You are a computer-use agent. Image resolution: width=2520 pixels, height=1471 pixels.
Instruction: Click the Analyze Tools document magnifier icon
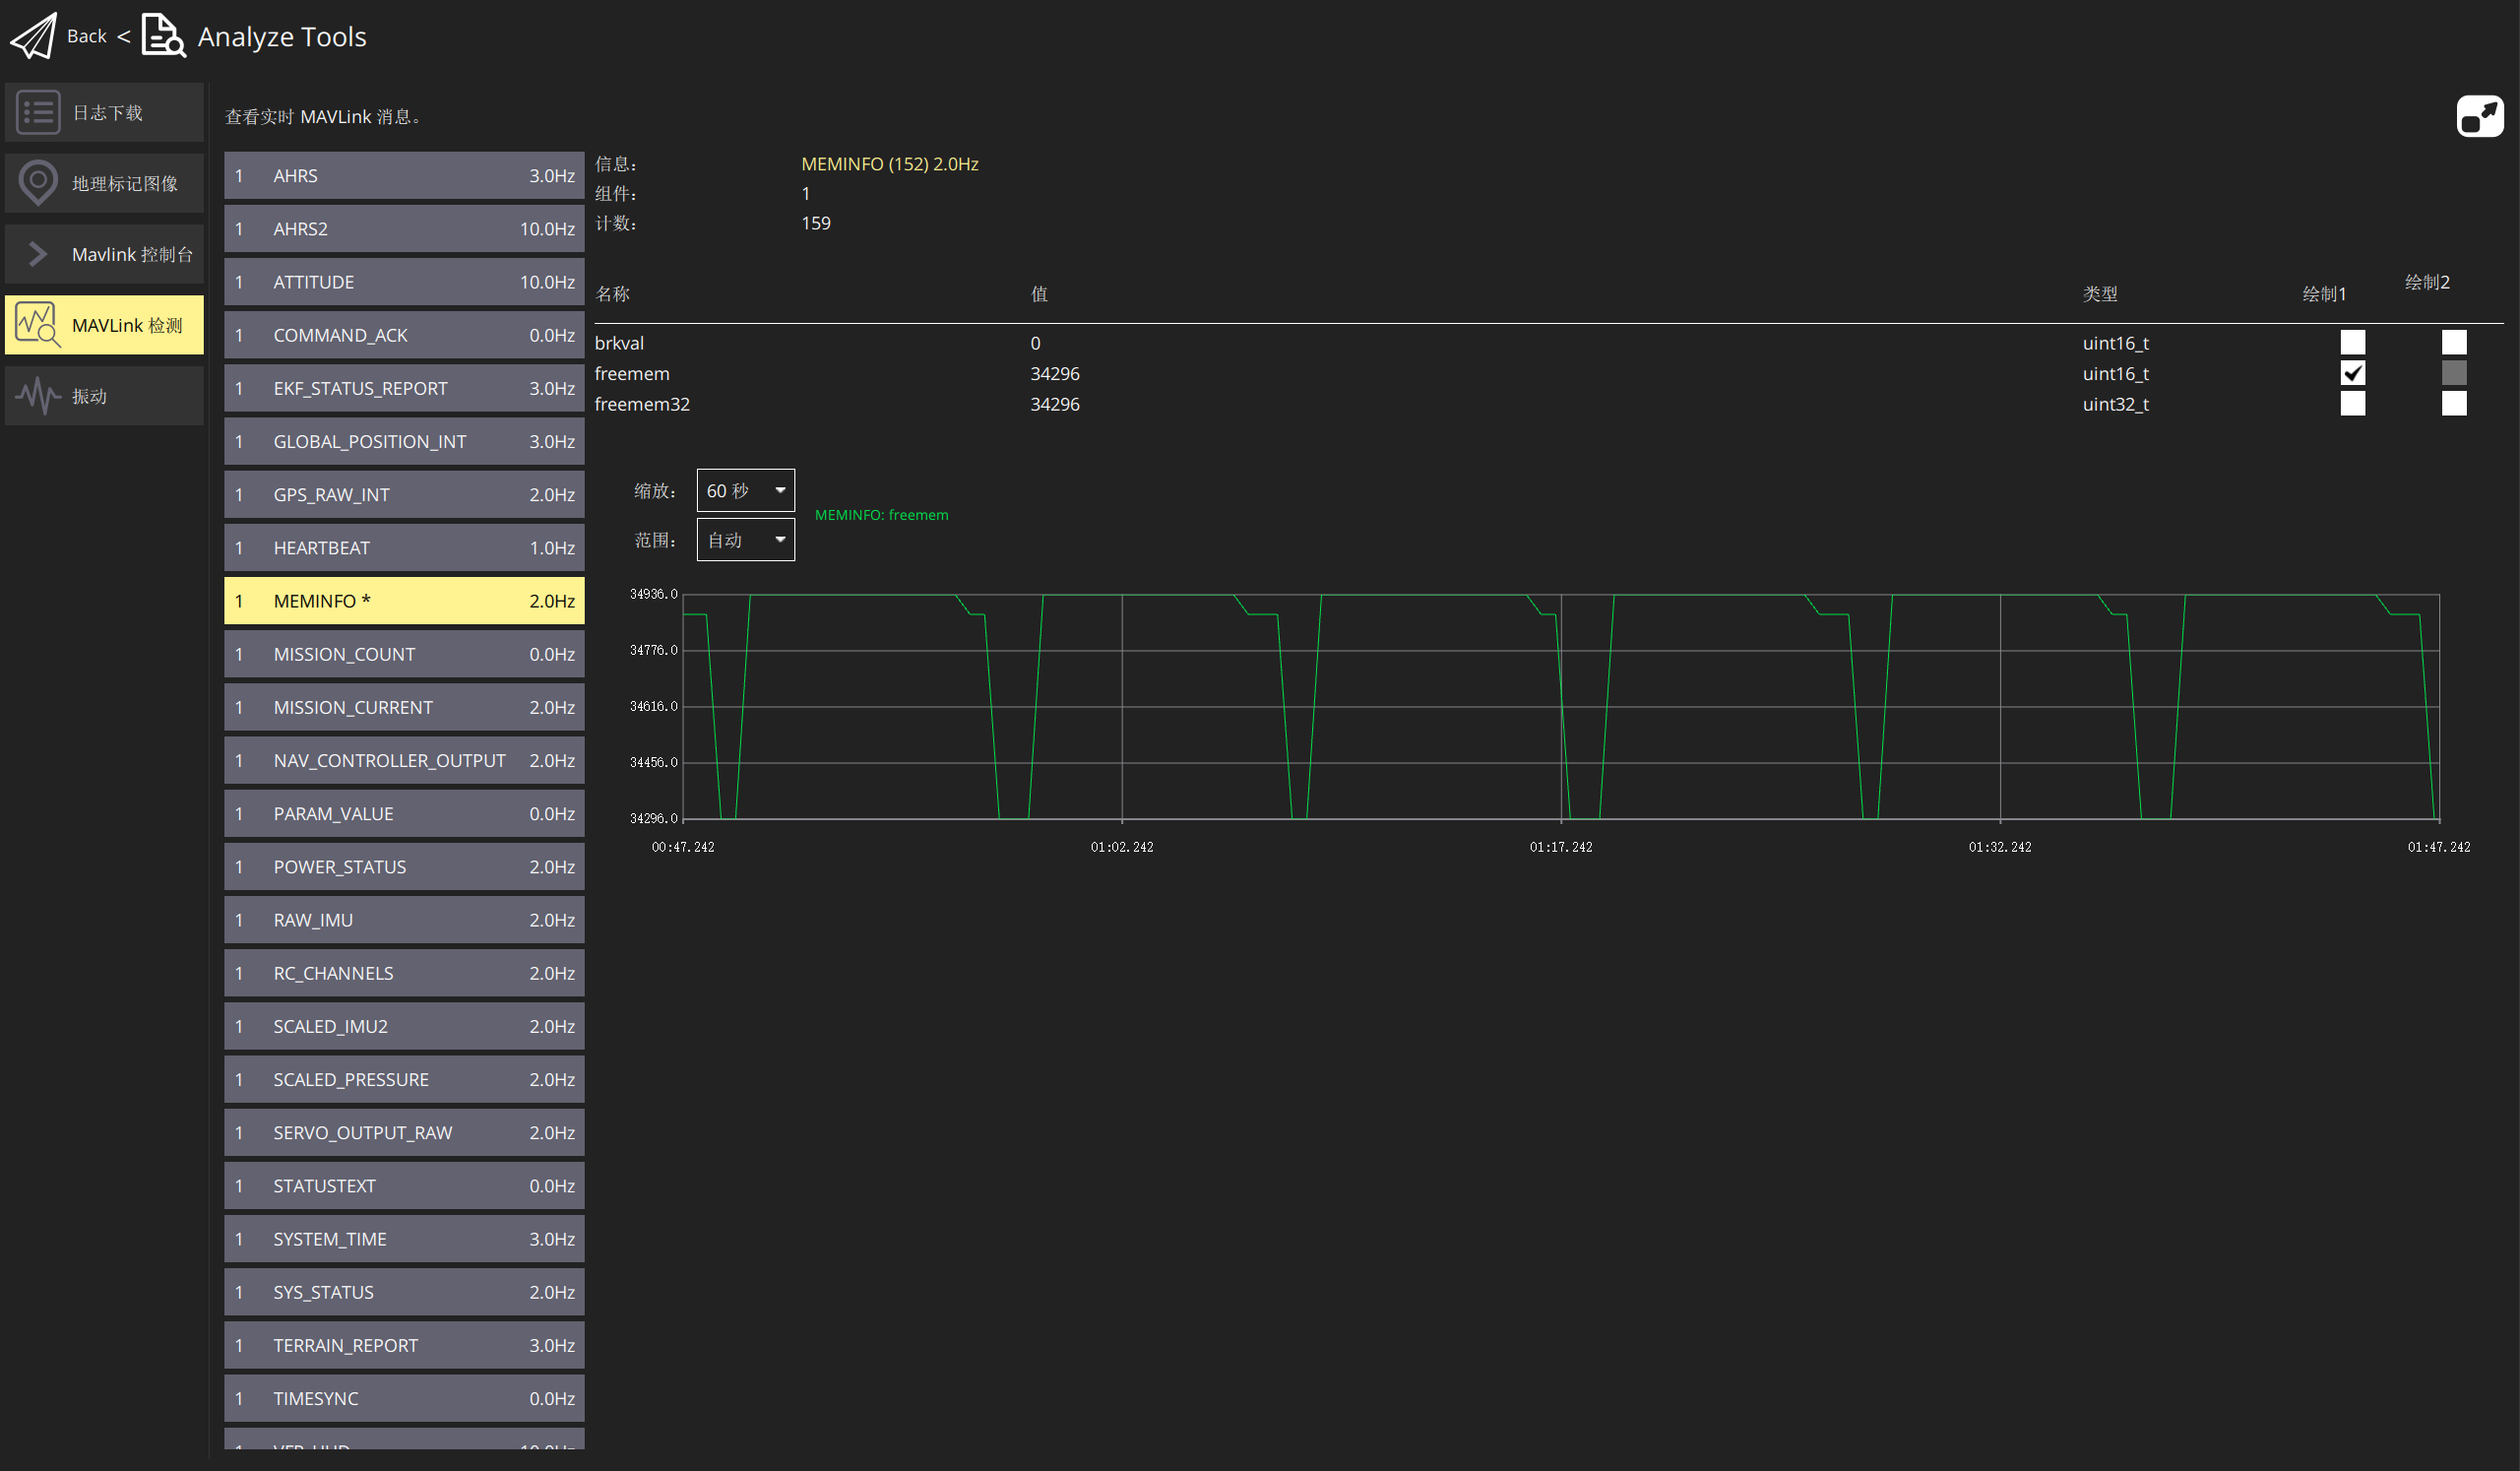coord(163,36)
